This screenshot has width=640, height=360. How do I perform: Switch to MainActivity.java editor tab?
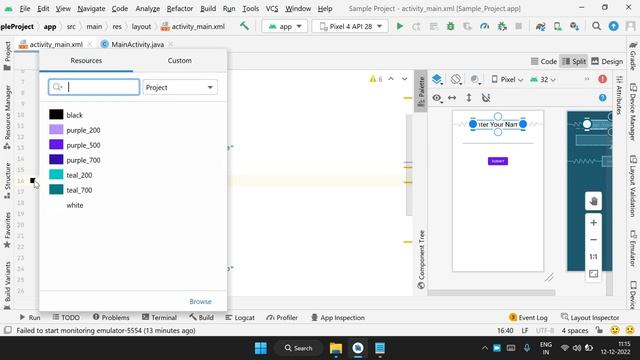pos(137,44)
